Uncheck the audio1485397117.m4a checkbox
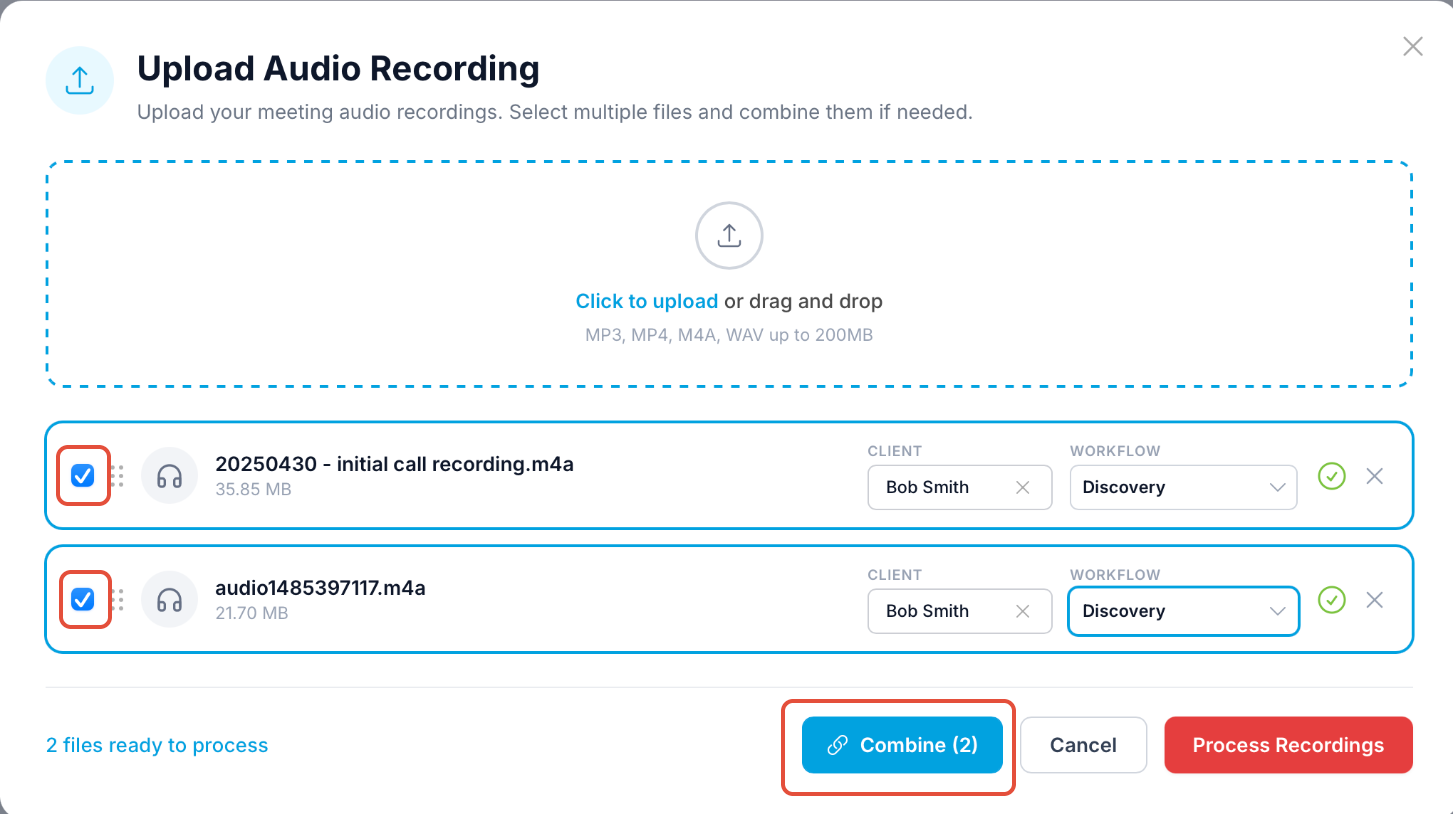 pyautogui.click(x=83, y=600)
